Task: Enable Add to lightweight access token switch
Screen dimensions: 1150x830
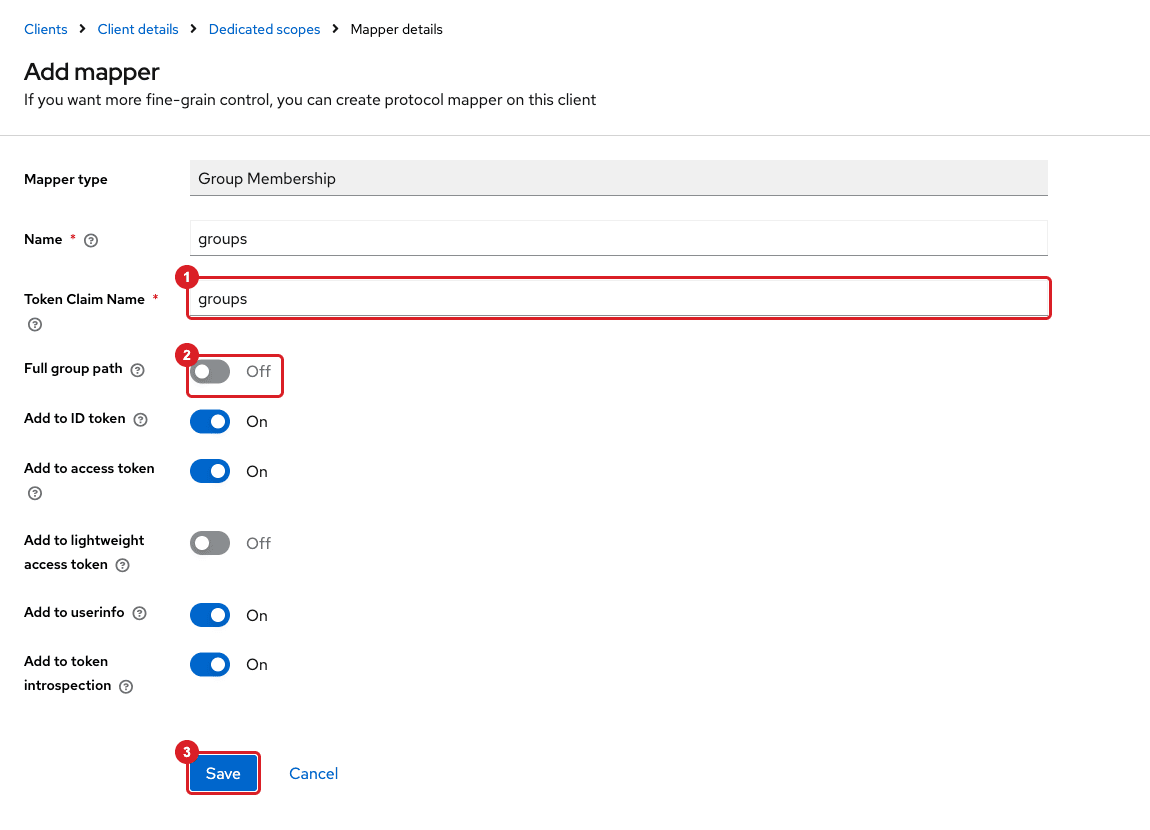Action: pyautogui.click(x=210, y=543)
